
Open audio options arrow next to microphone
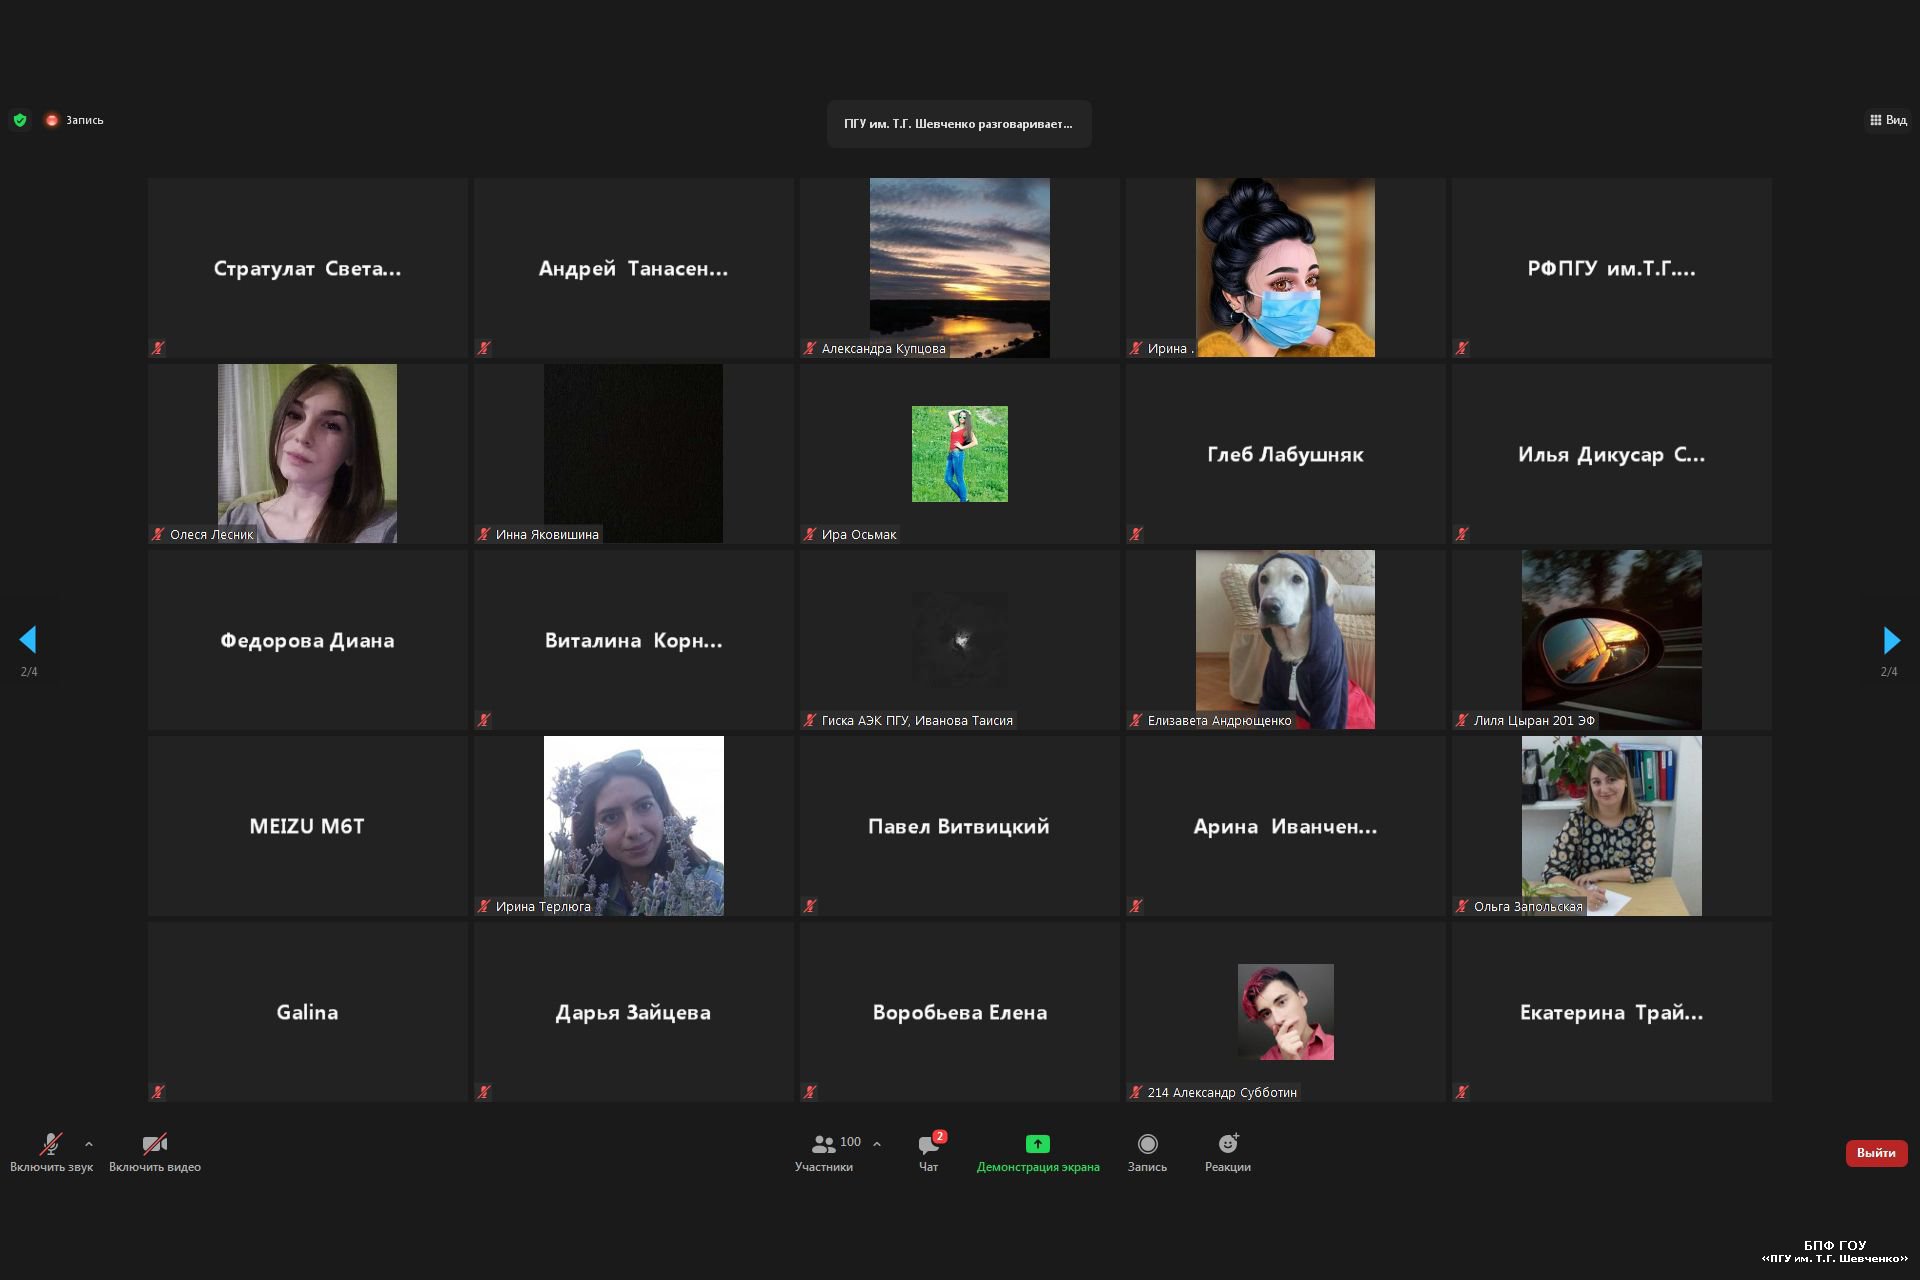tap(89, 1144)
